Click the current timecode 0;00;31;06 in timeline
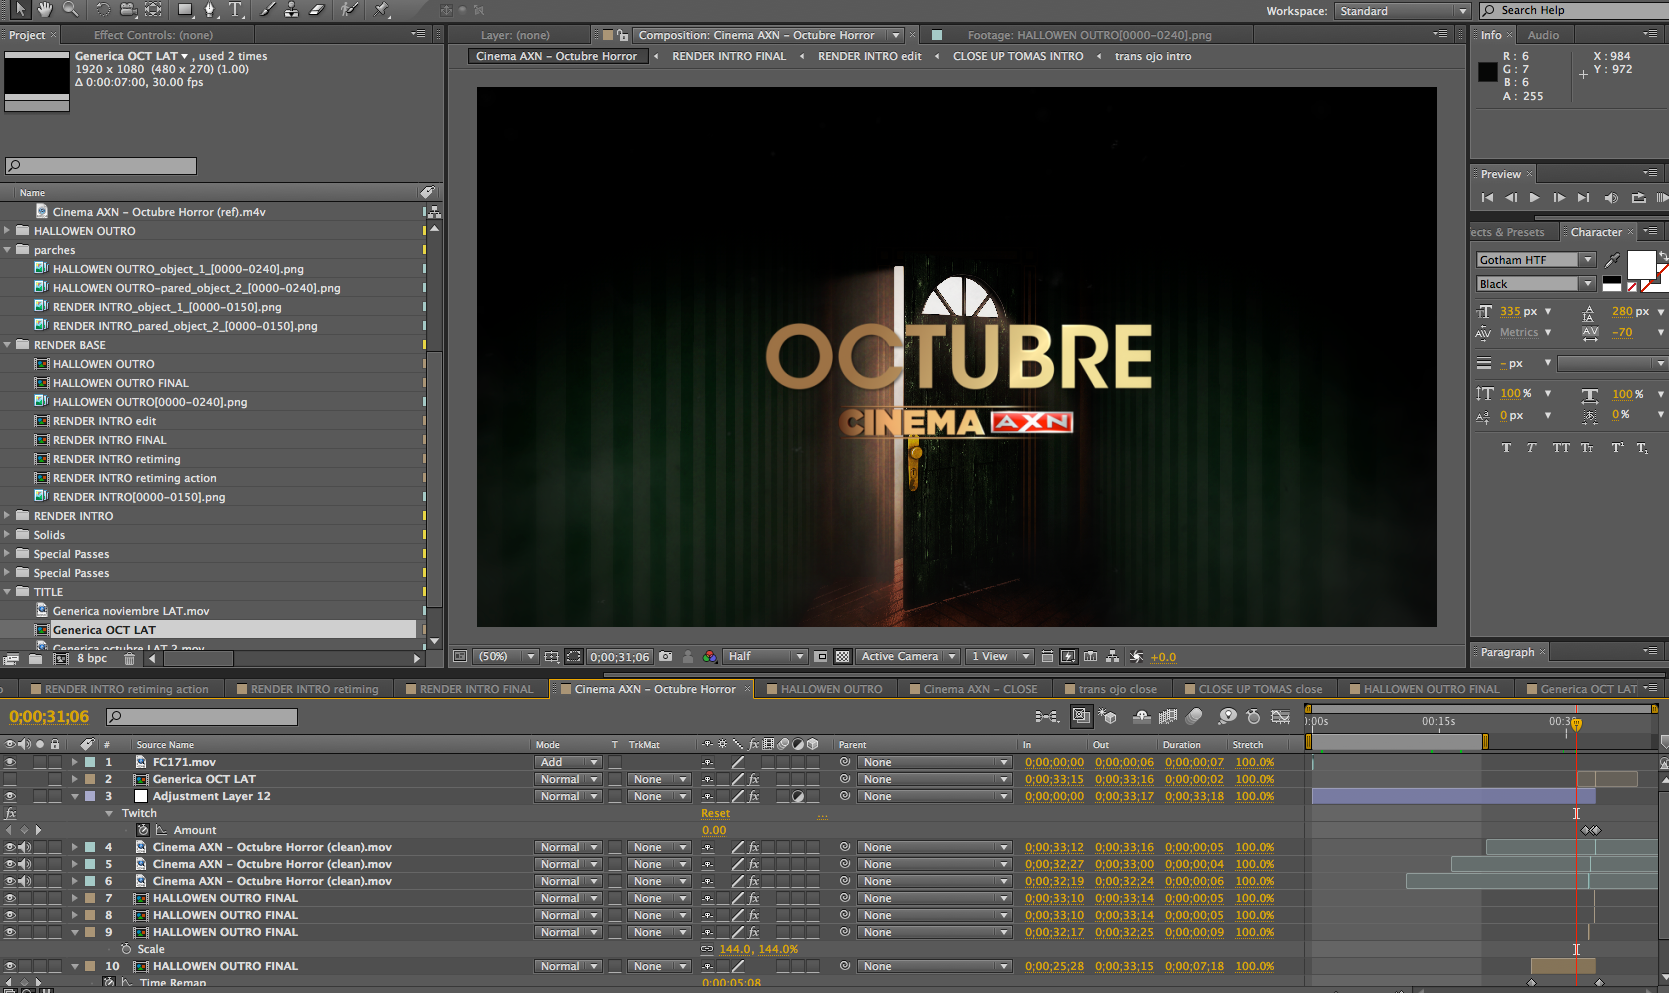The image size is (1669, 993). (49, 717)
